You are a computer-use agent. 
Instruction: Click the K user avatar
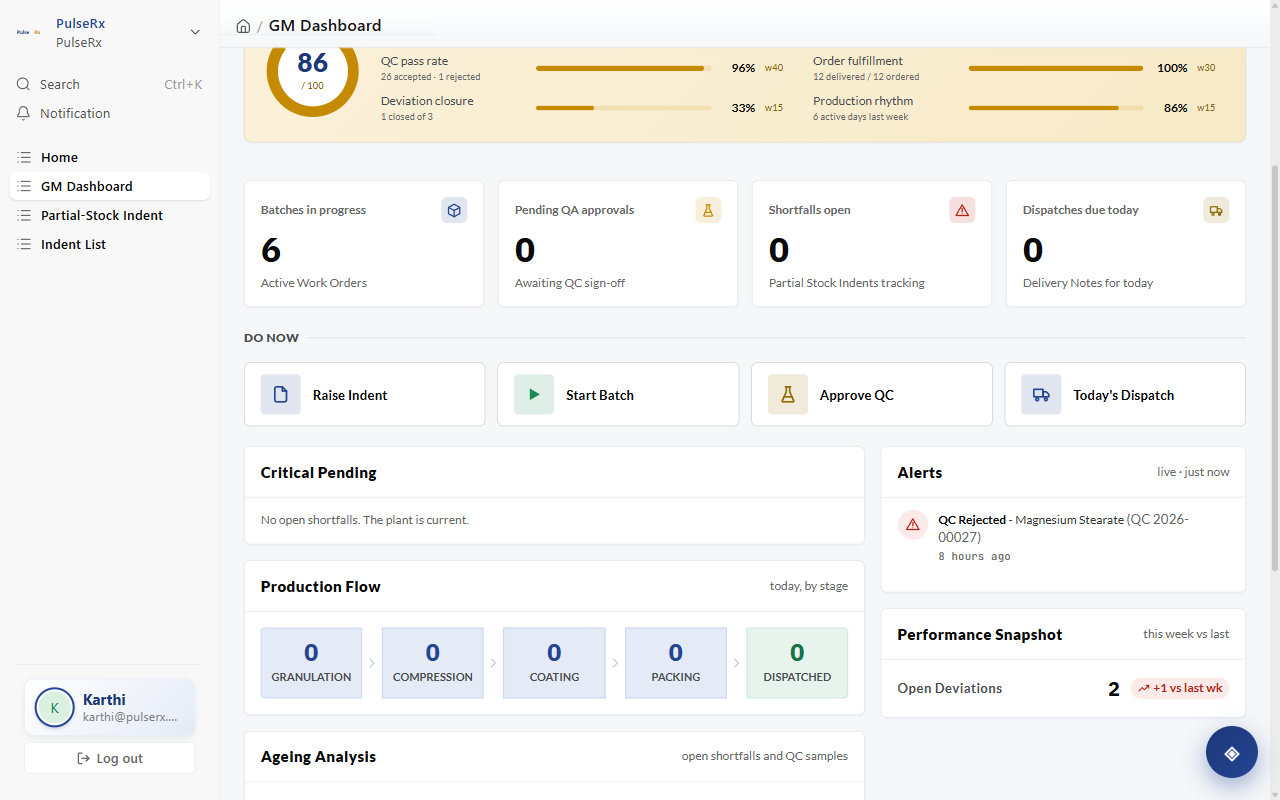click(54, 707)
